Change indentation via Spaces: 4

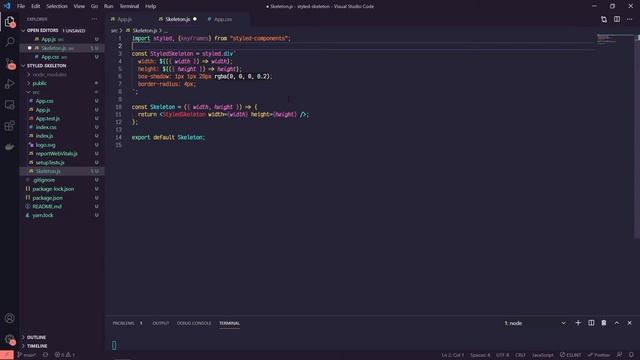(480, 355)
